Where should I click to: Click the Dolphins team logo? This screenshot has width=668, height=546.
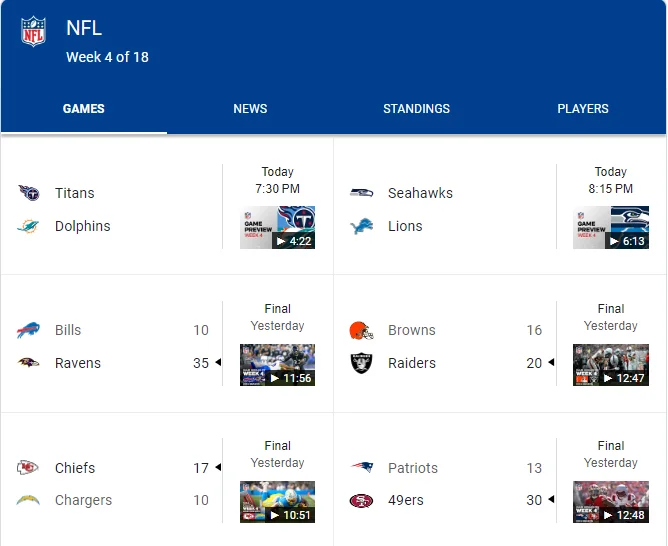tap(28, 226)
